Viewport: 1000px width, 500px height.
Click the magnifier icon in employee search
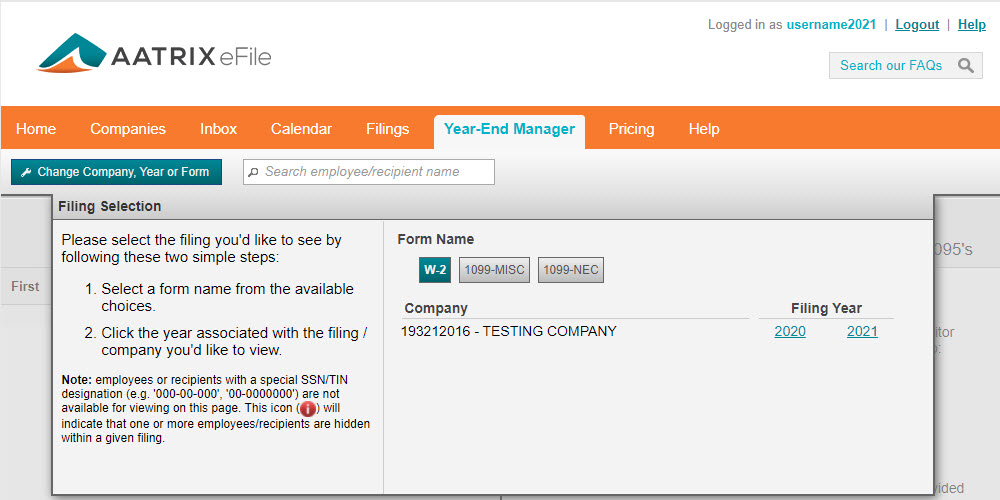point(254,172)
